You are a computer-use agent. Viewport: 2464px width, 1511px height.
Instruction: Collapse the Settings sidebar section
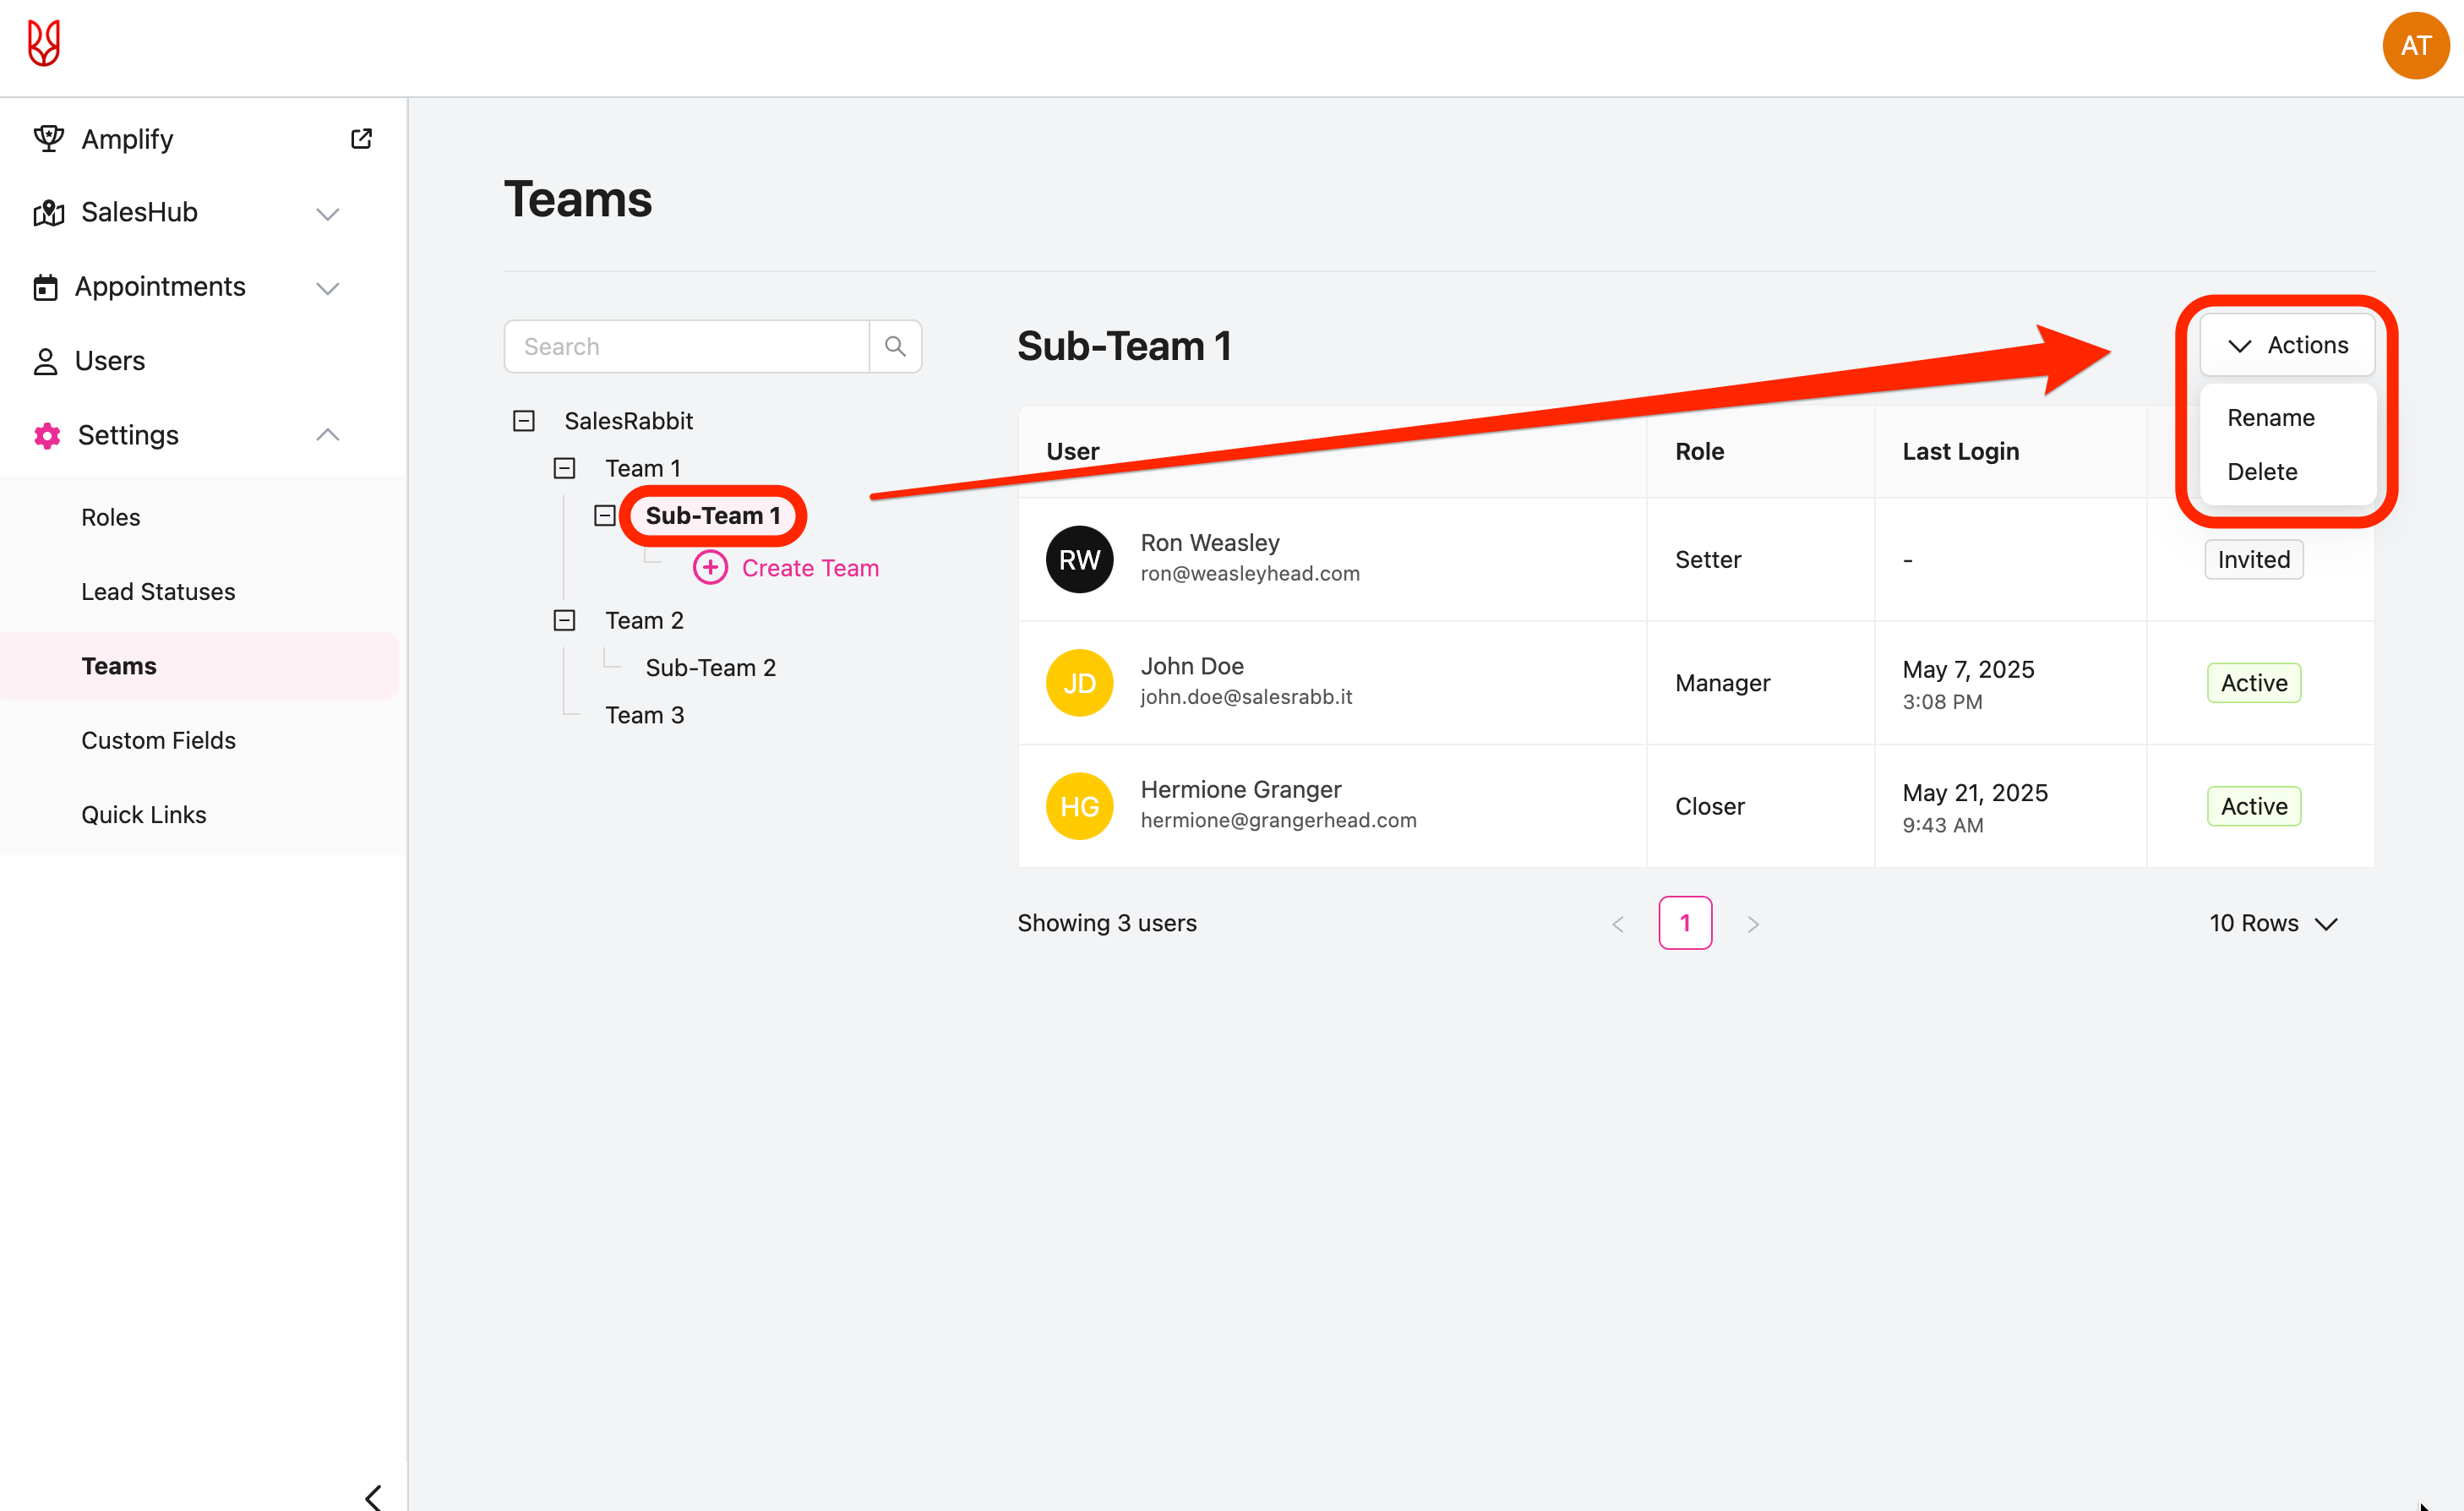pos(327,435)
